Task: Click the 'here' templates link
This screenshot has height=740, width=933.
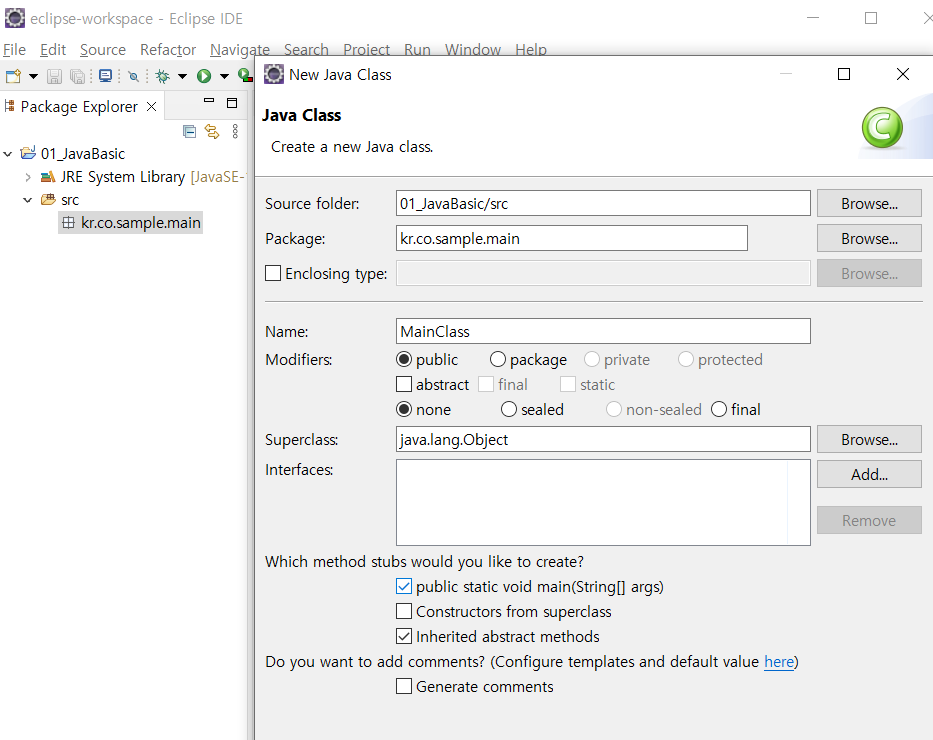Action: (779, 661)
